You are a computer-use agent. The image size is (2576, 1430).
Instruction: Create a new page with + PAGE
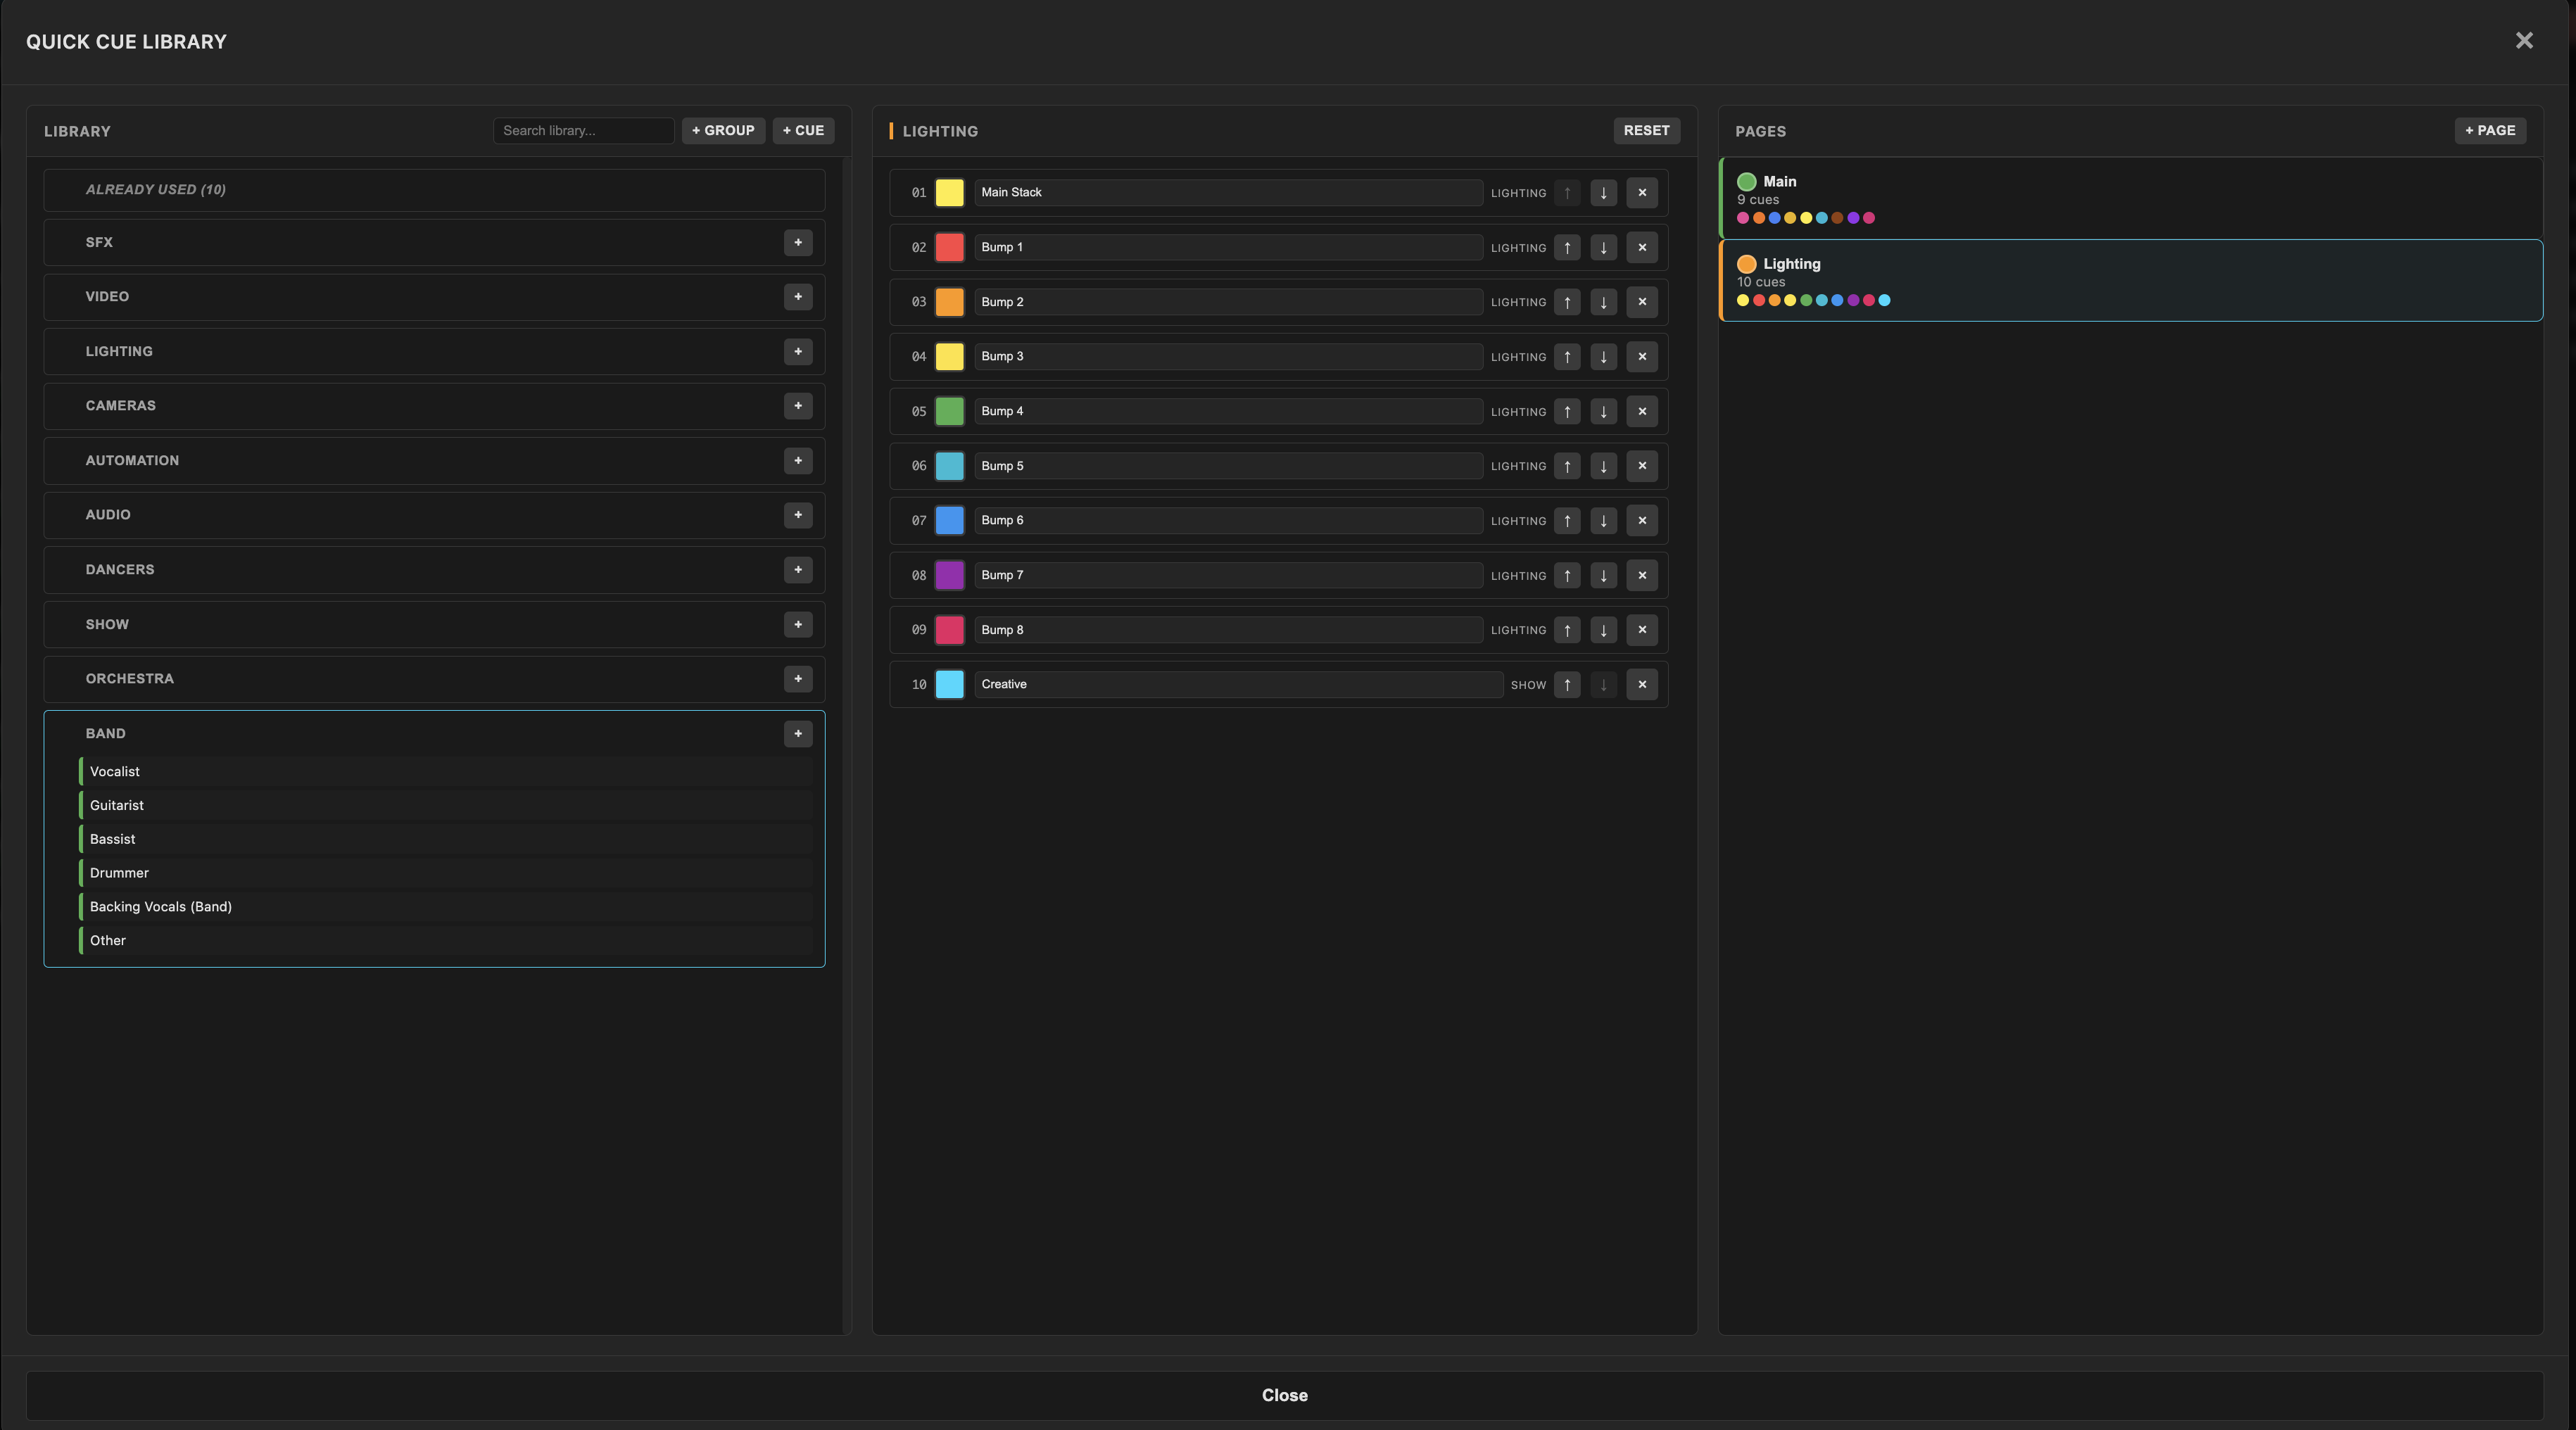(2490, 130)
